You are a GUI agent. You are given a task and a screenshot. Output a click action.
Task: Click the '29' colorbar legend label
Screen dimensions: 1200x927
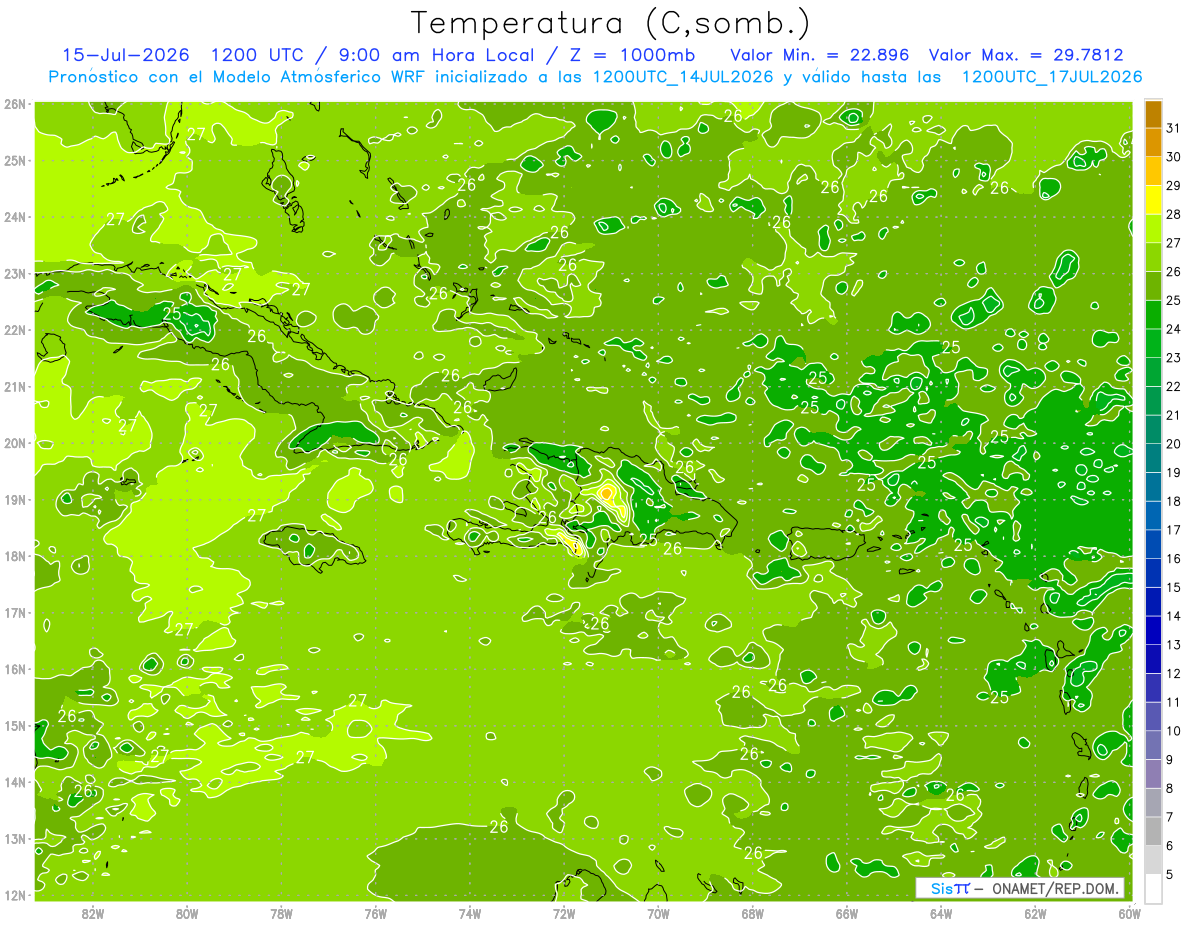tap(1174, 186)
